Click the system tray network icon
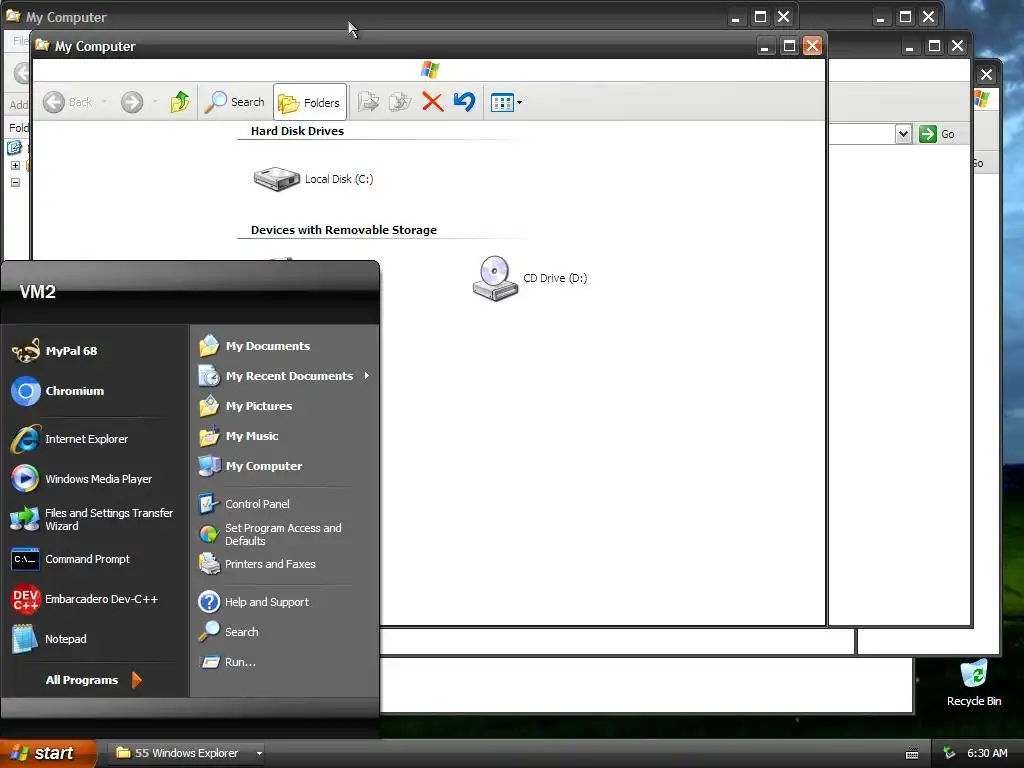The width and height of the screenshot is (1024, 768). 949,753
